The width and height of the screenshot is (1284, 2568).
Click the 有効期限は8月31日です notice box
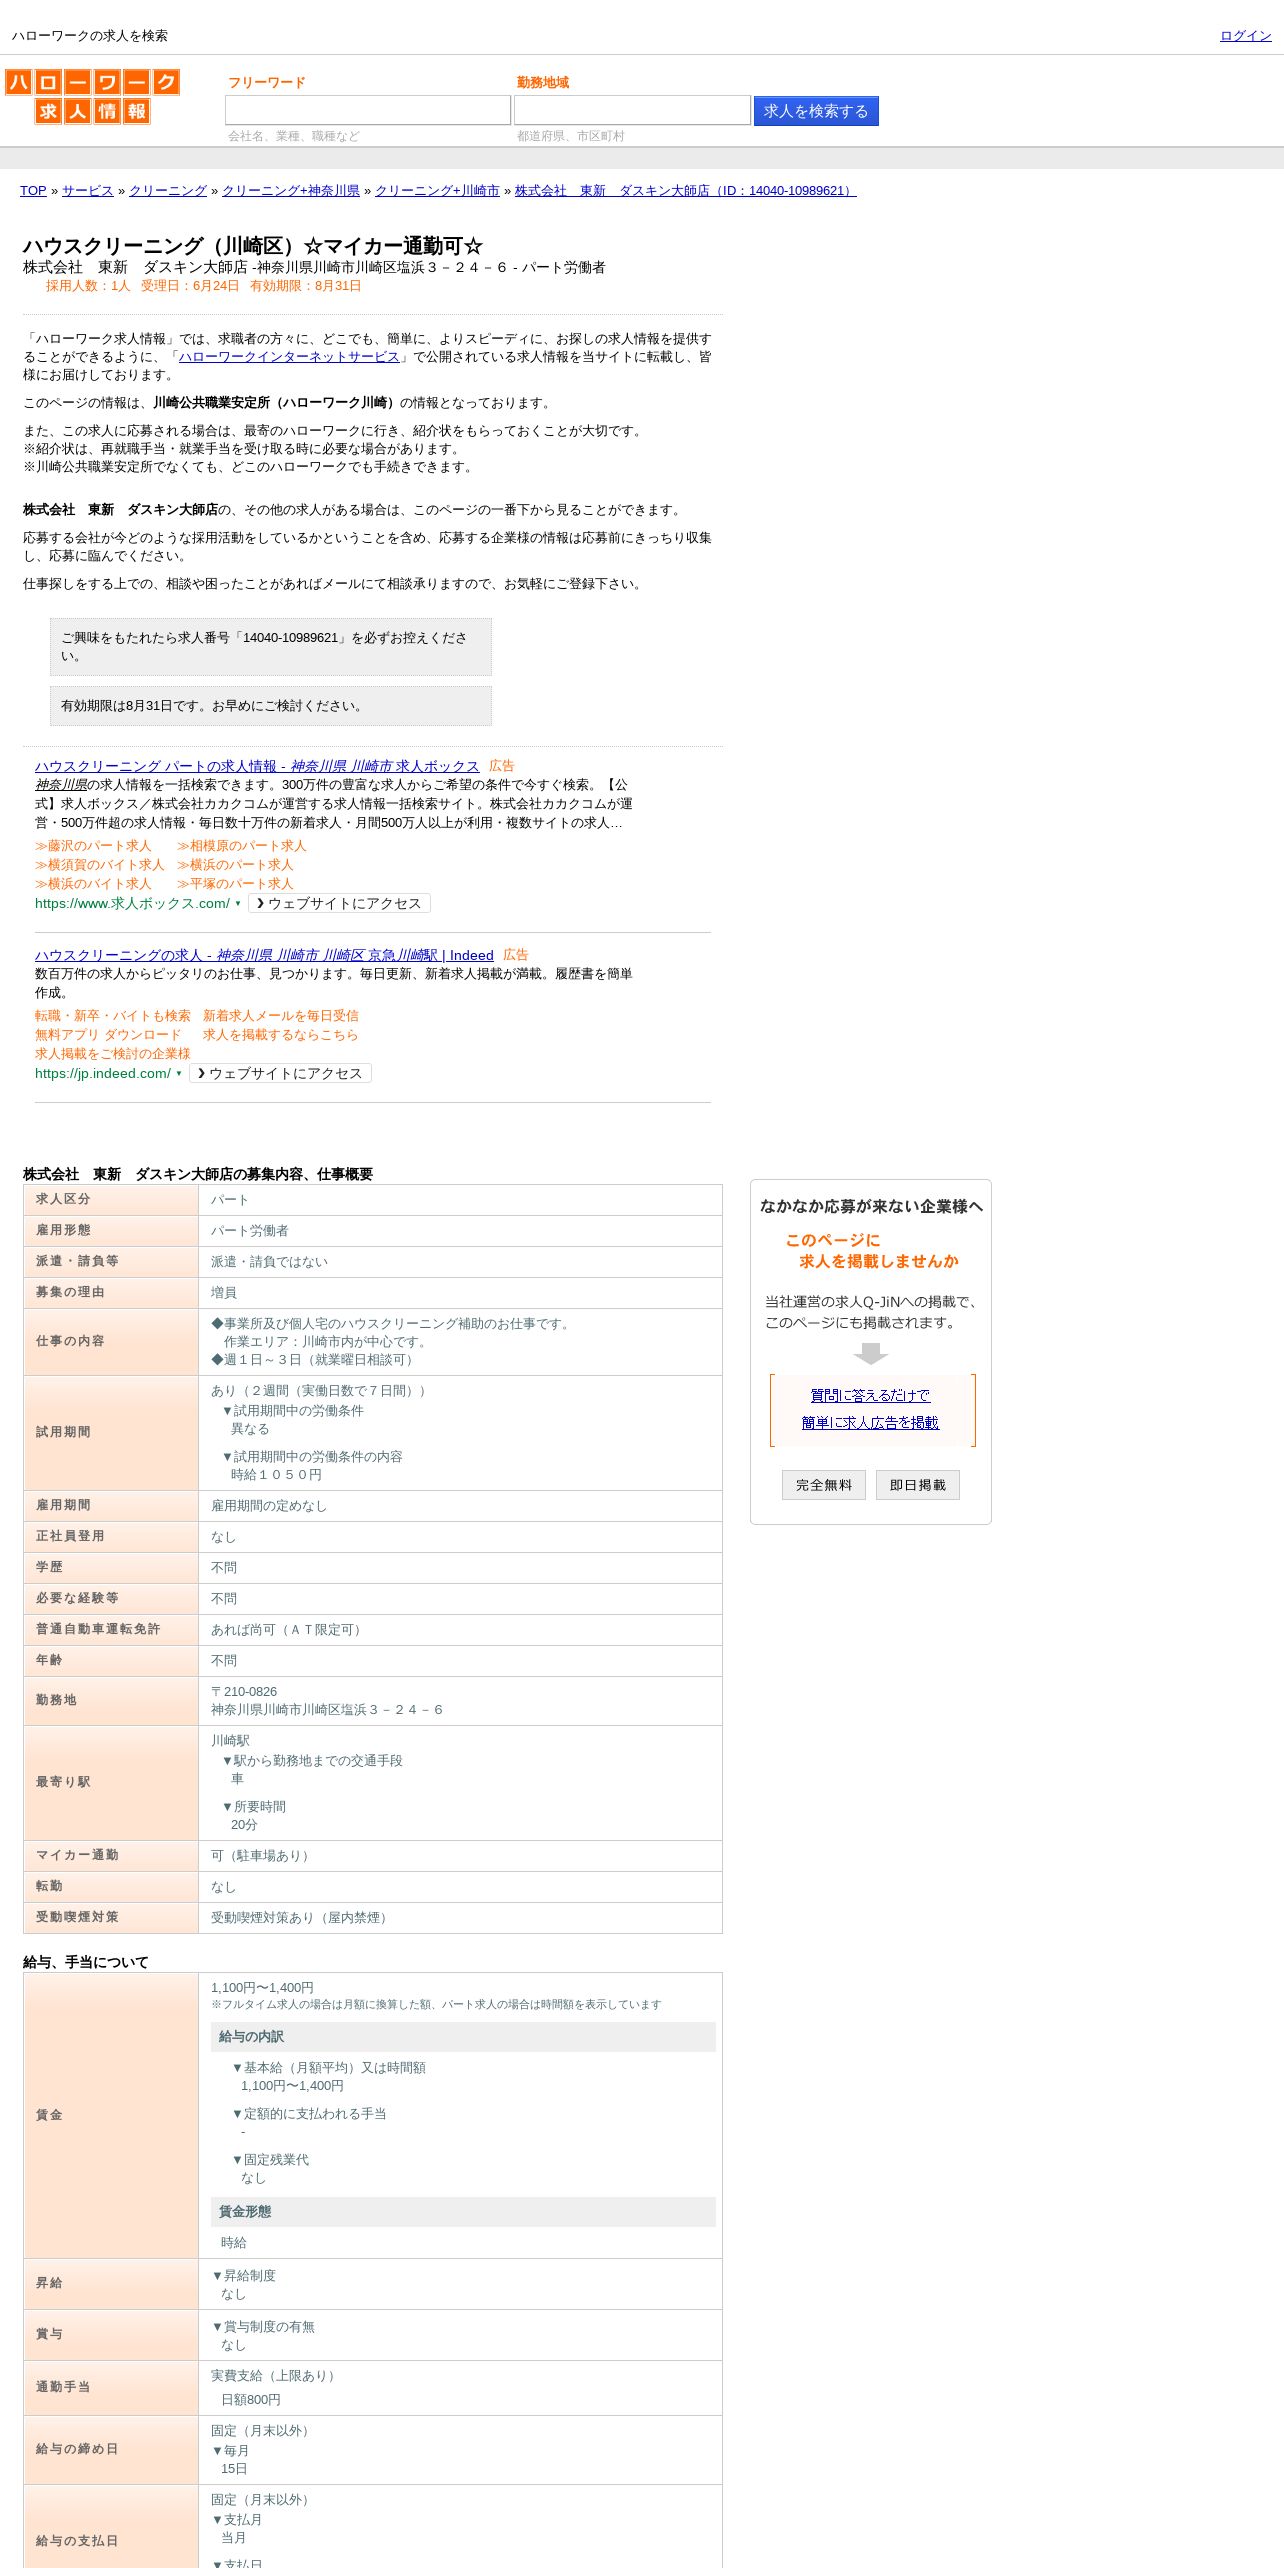[x=271, y=706]
